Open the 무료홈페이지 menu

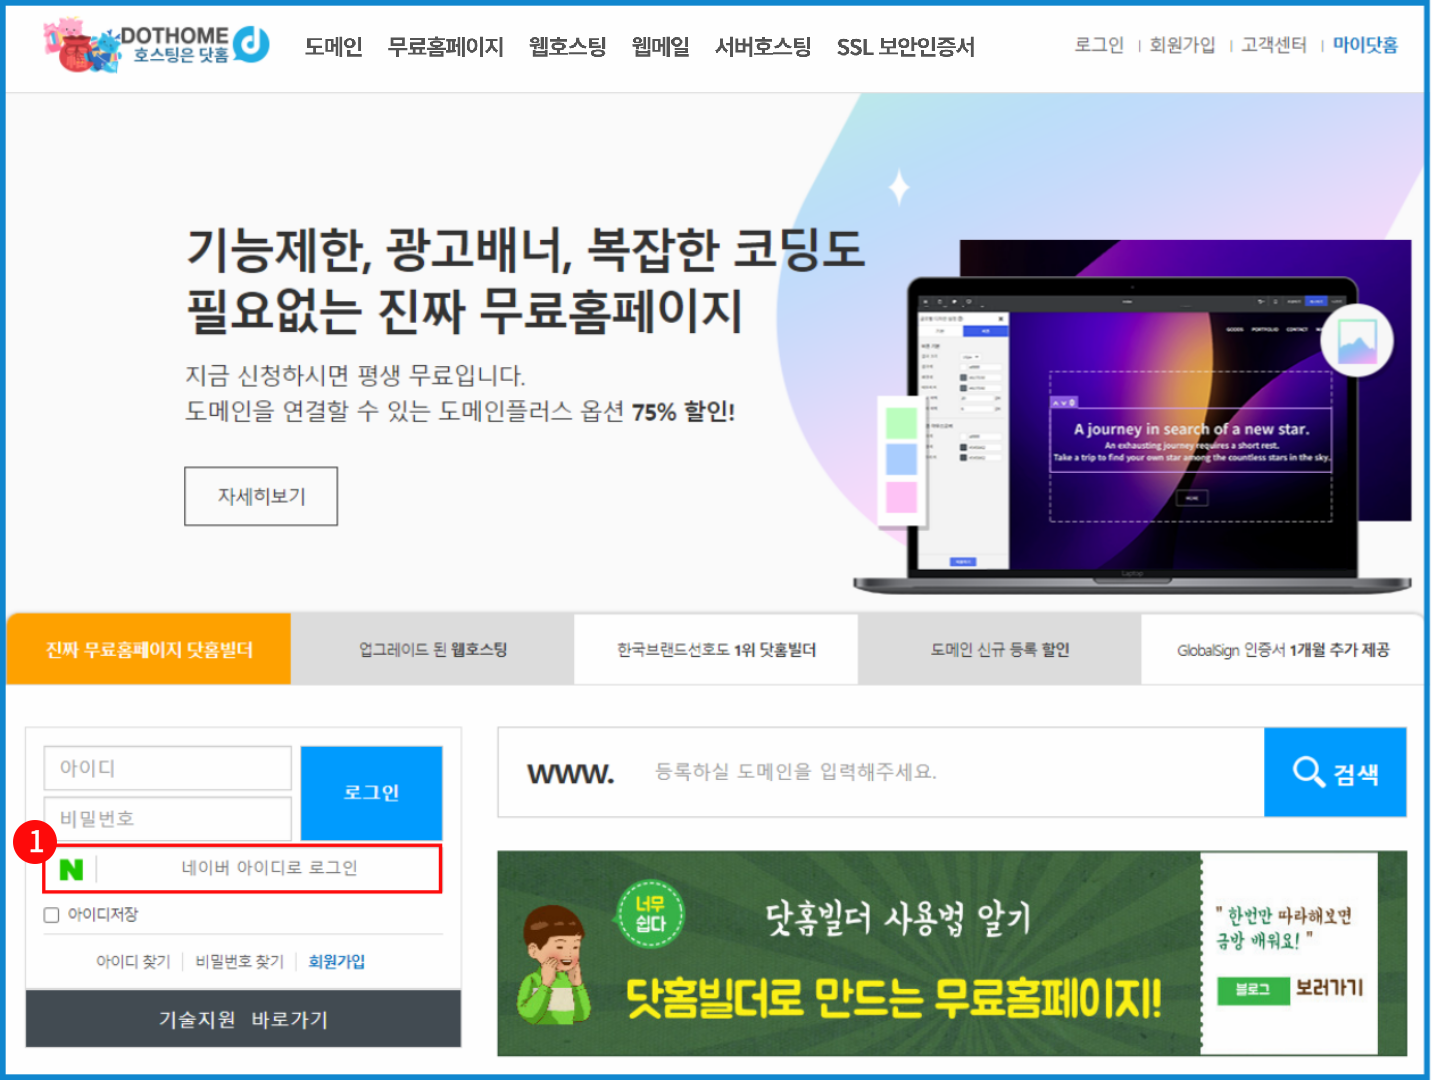(445, 47)
